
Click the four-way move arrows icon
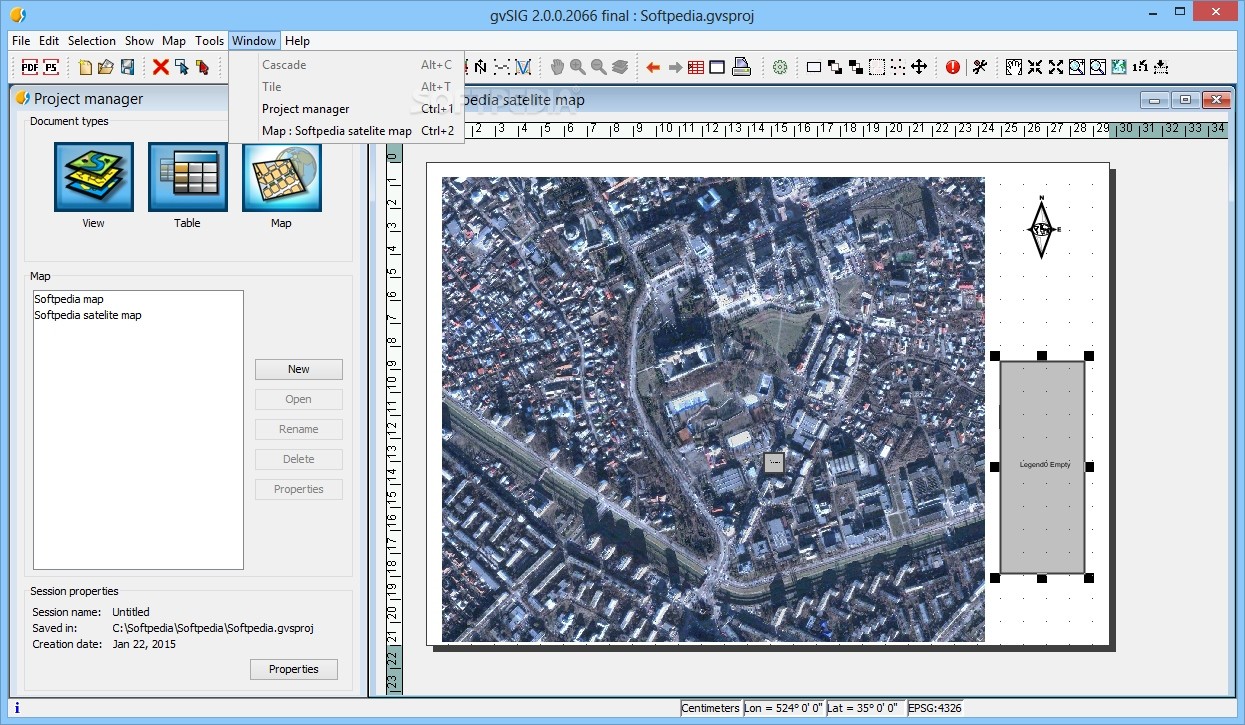point(919,67)
